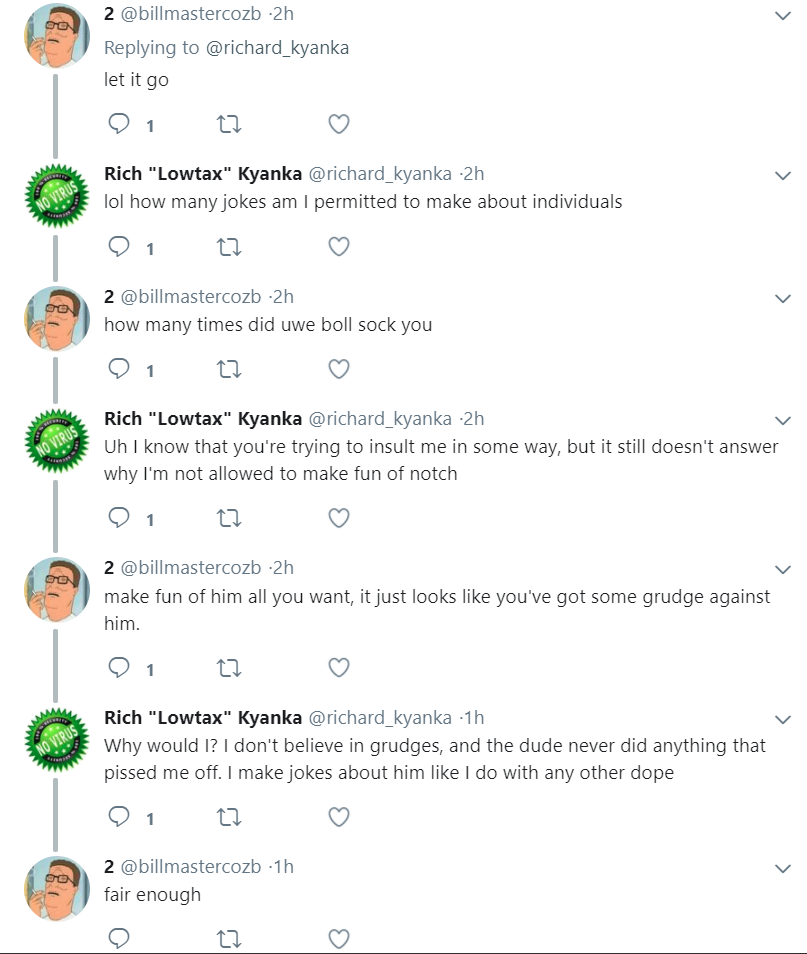Screen dimensions: 807x954
Task: Reply to the "make fun of notch" tweet
Action: [119, 518]
